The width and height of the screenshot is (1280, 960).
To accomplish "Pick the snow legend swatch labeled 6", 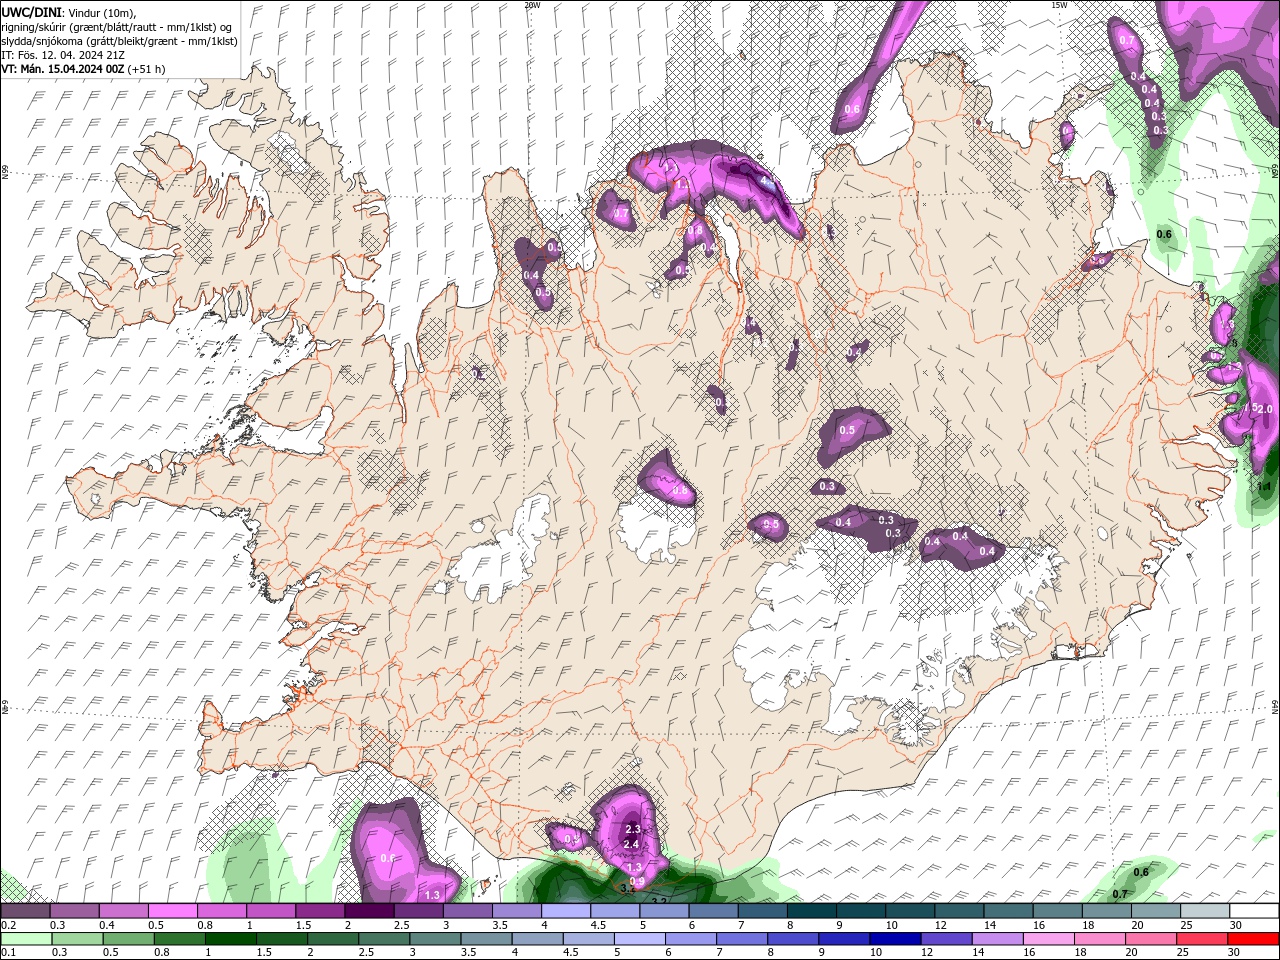I will (x=713, y=911).
